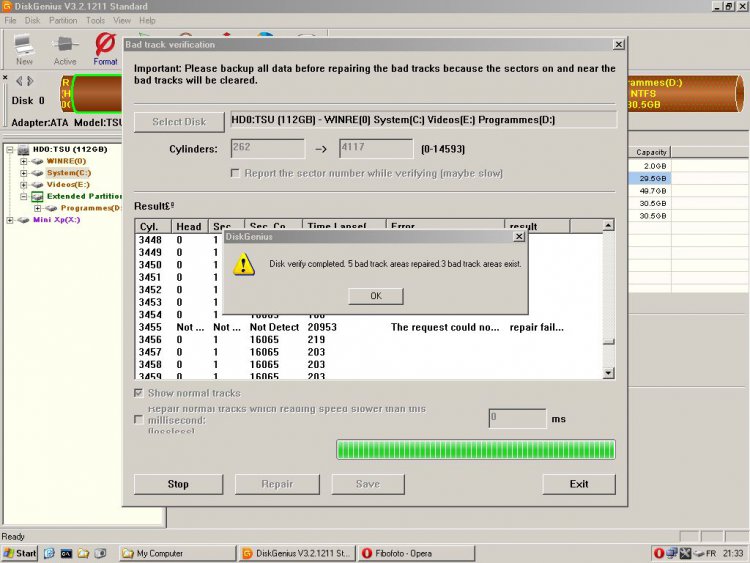Click the Repair button
This screenshot has height=563, width=750.
click(277, 484)
